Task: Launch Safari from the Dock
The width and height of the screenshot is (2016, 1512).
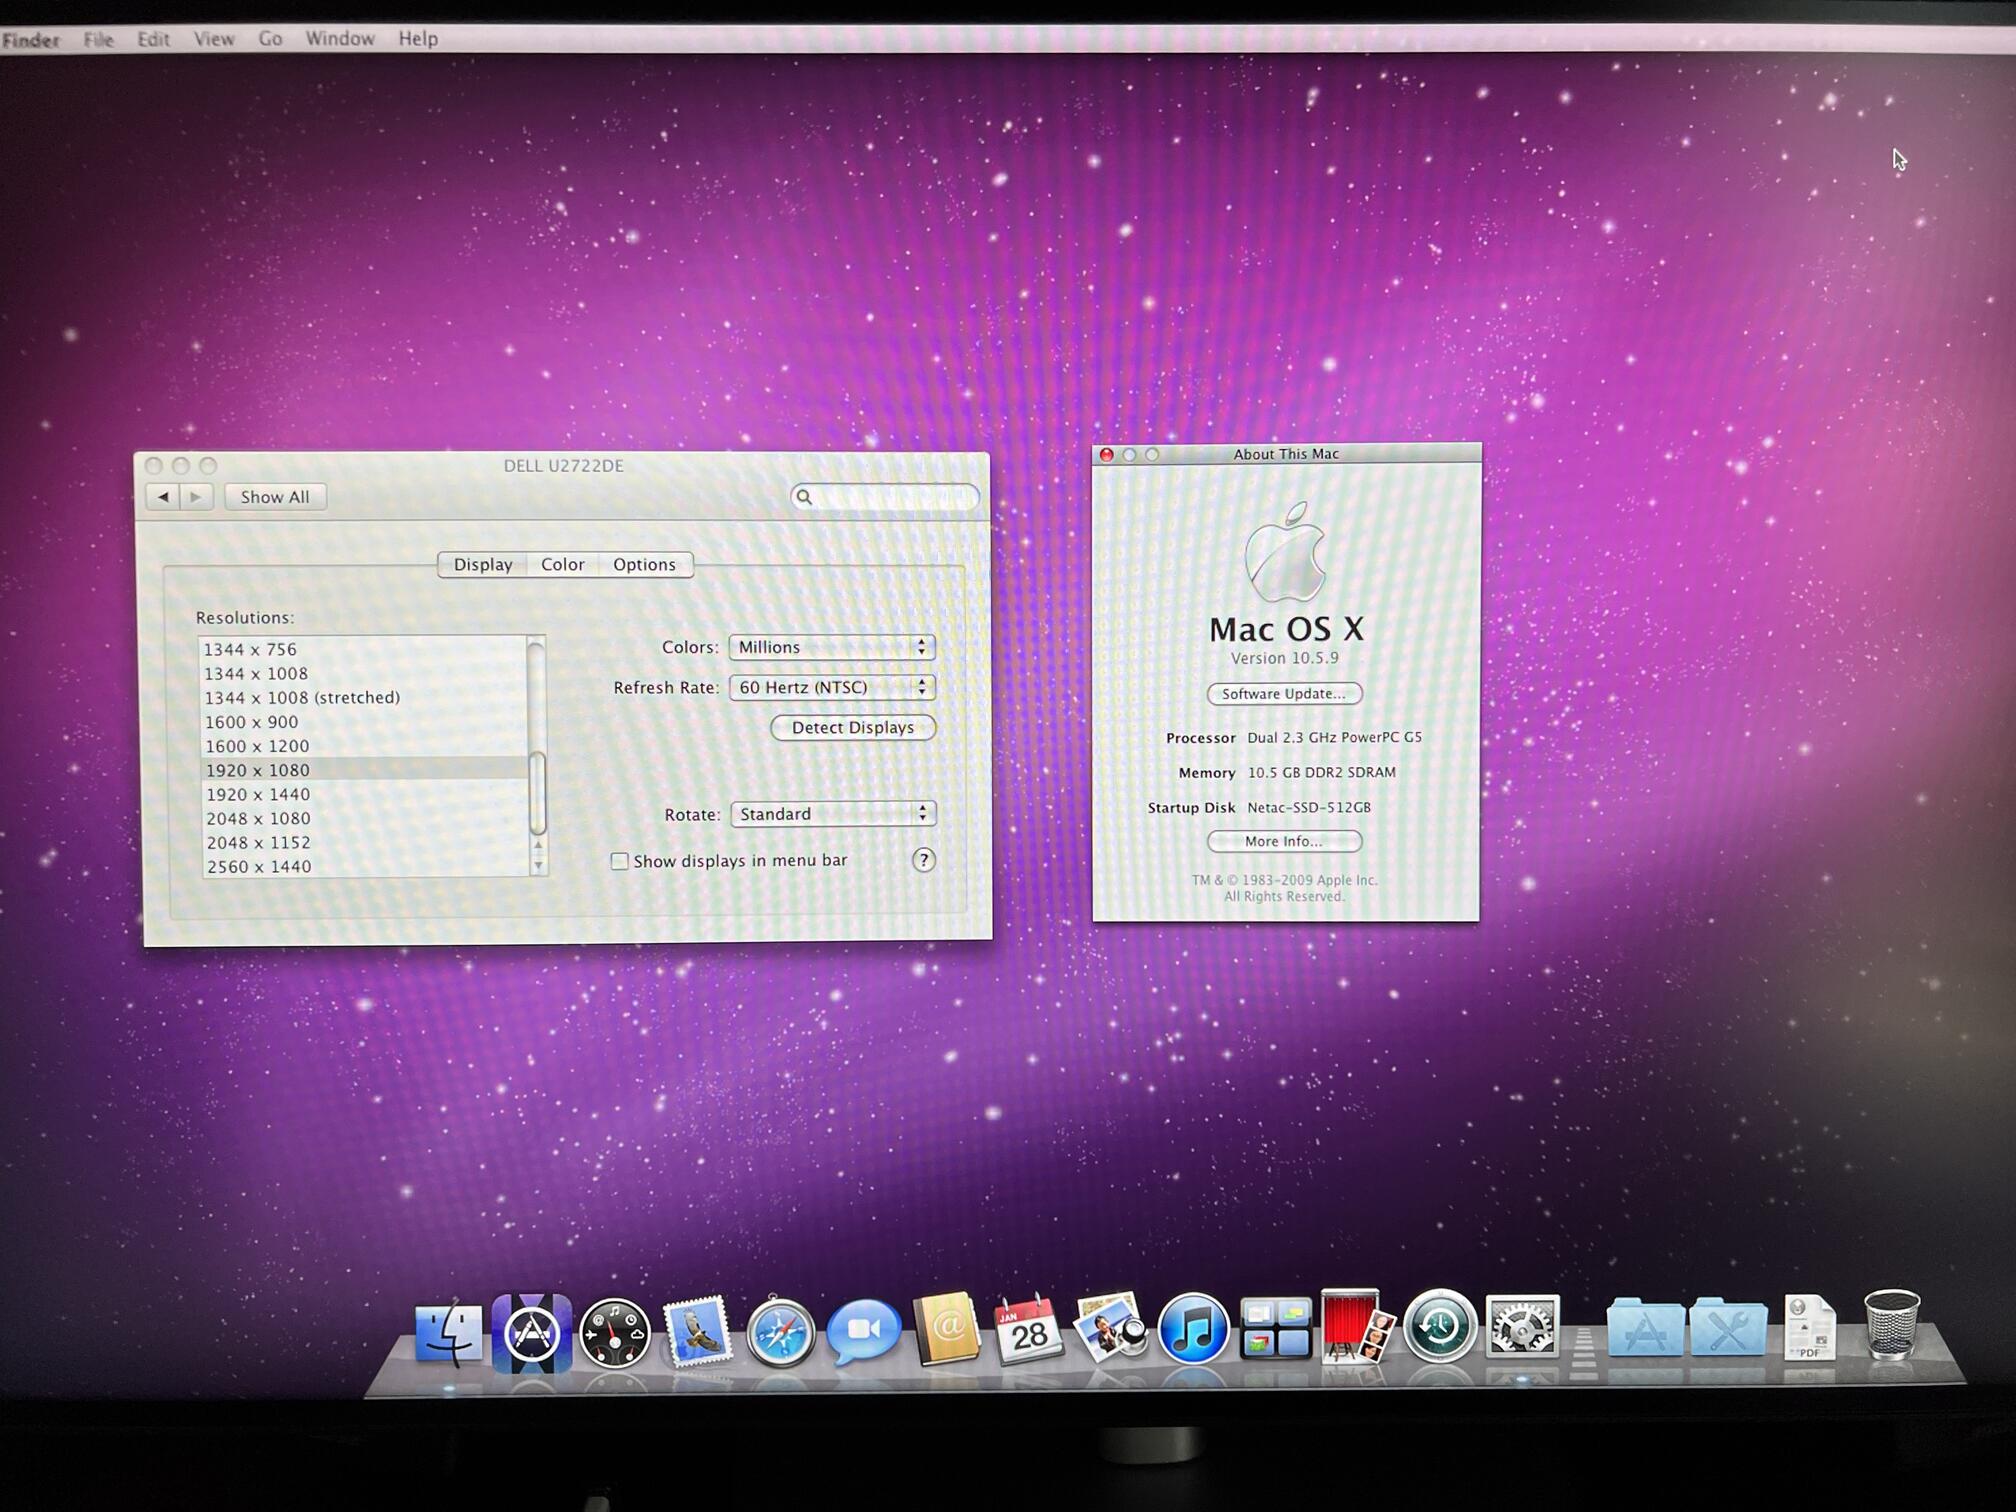Action: coord(780,1332)
